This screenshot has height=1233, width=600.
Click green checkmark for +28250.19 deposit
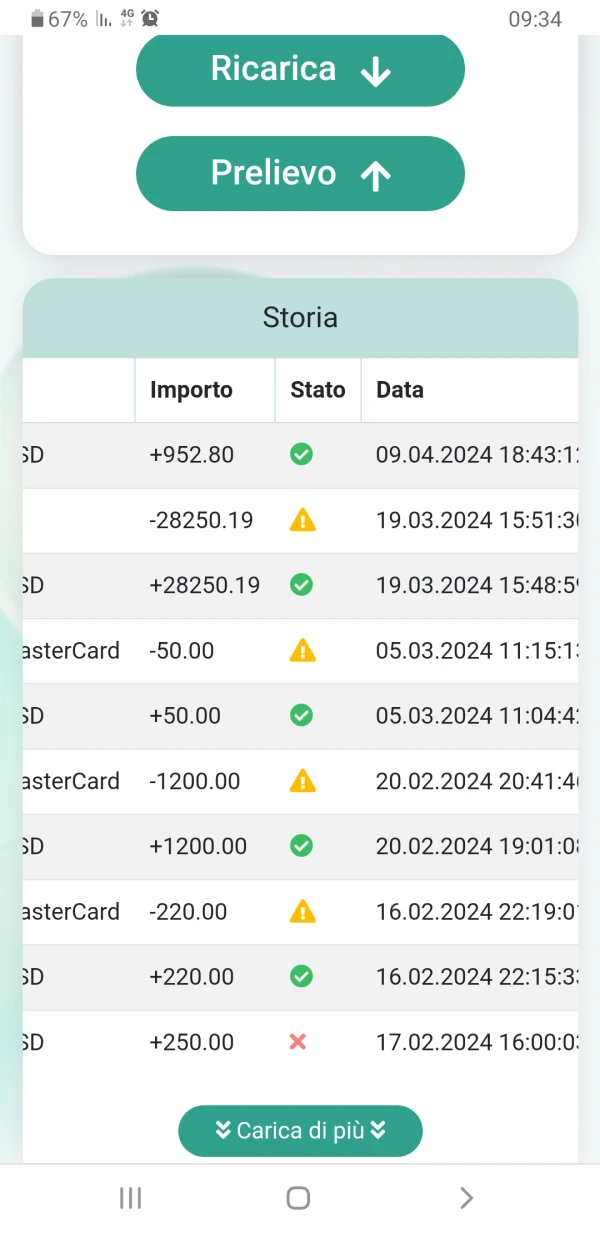pyautogui.click(x=301, y=585)
